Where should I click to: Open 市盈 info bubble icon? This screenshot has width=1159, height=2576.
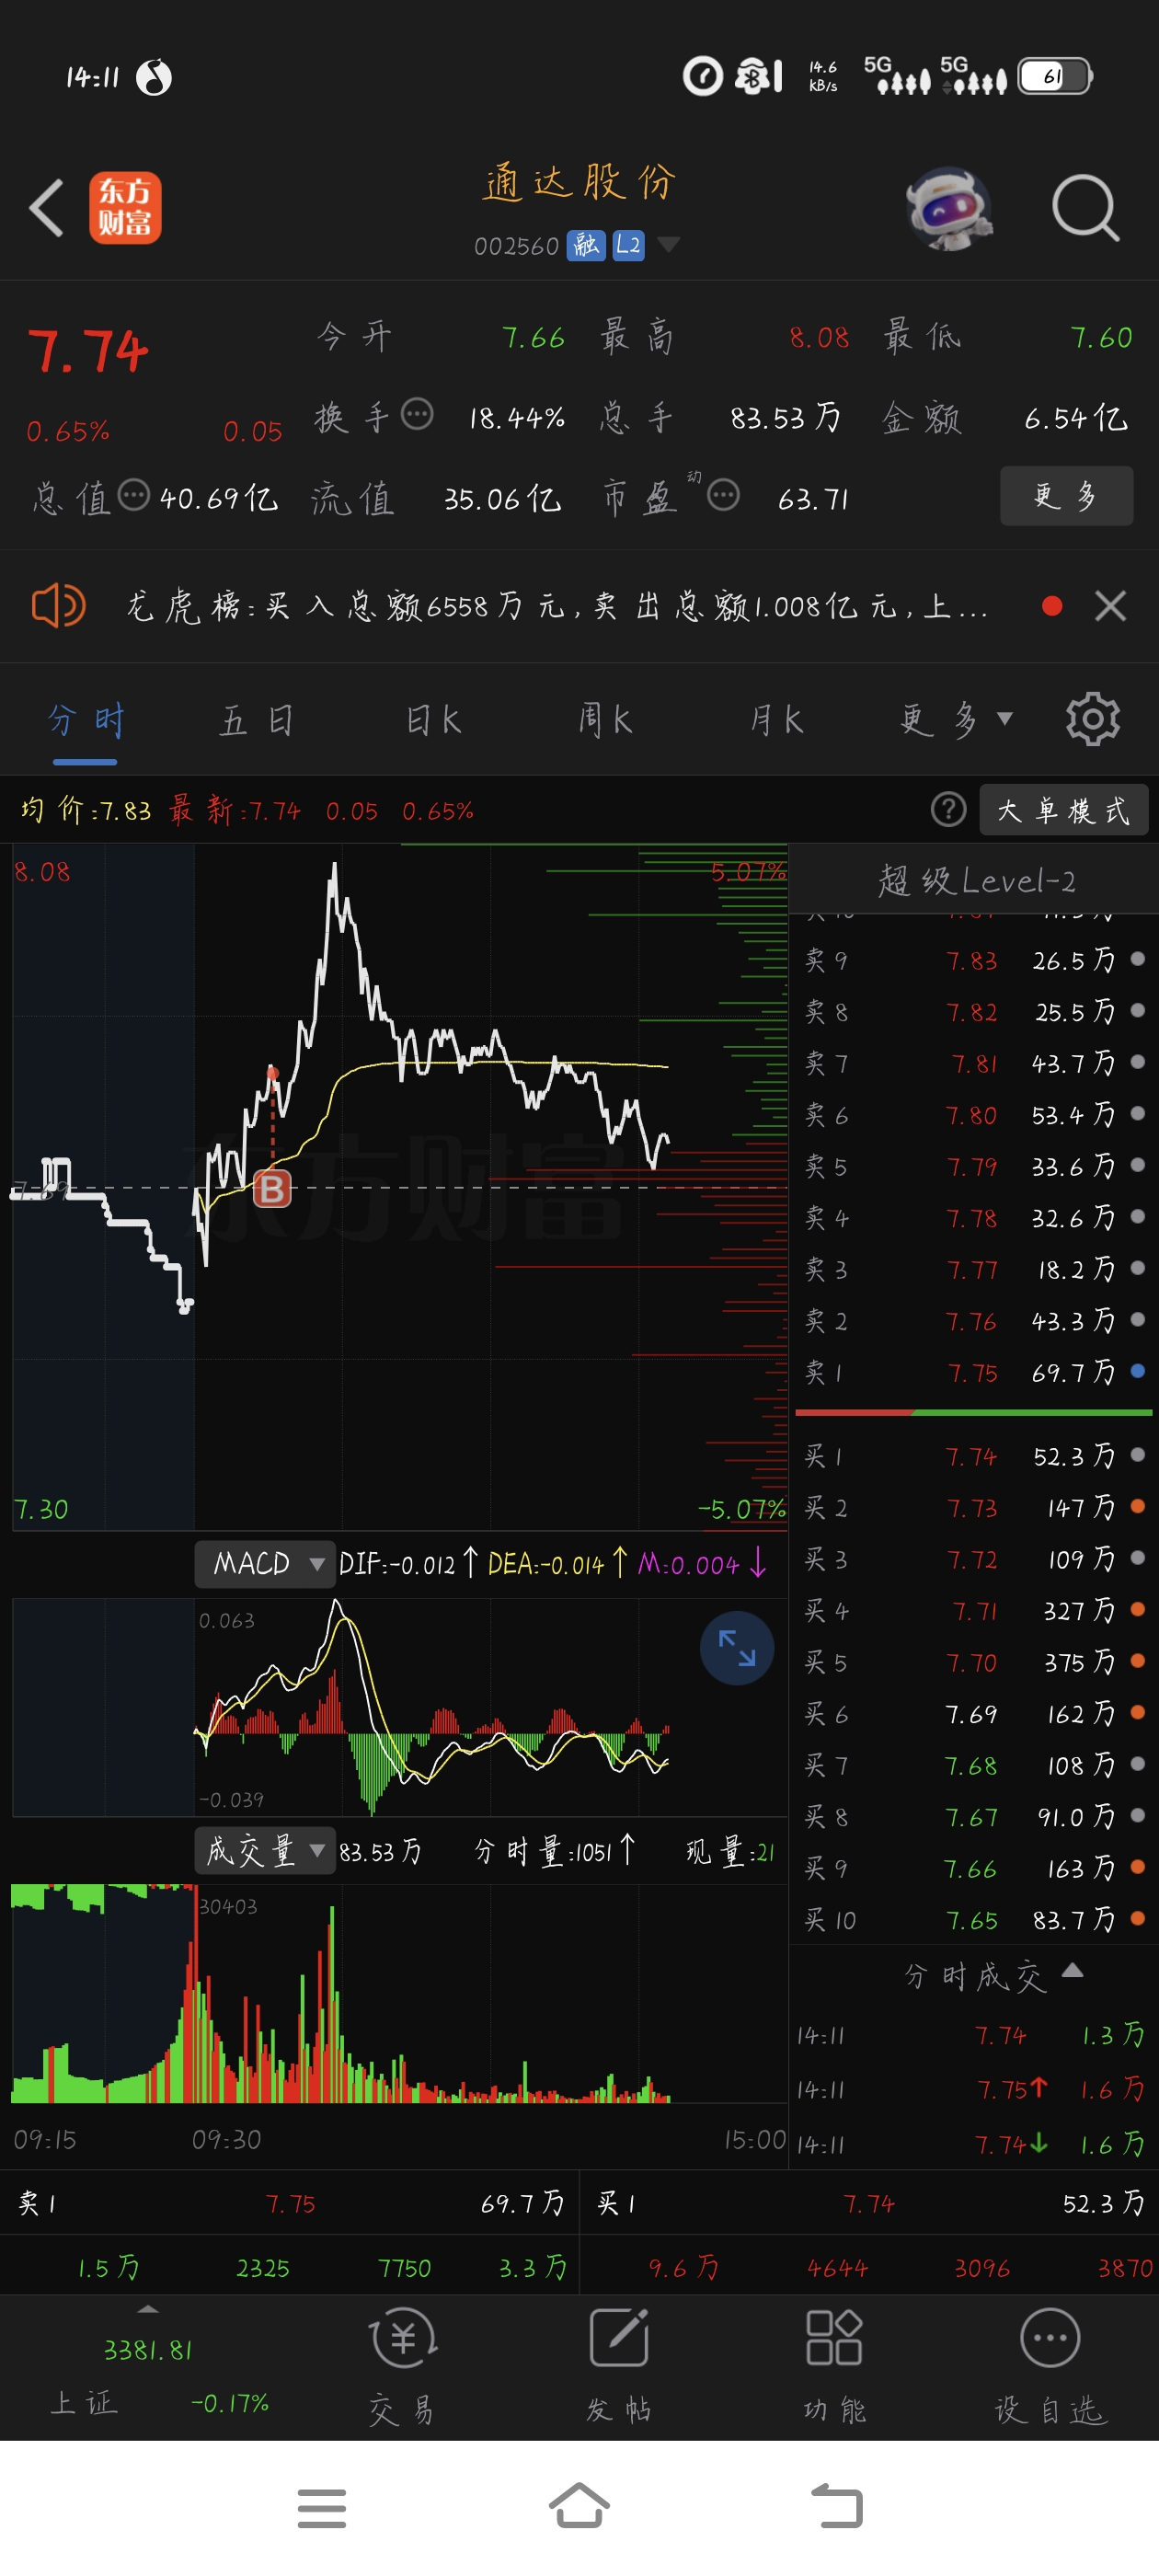(x=723, y=494)
